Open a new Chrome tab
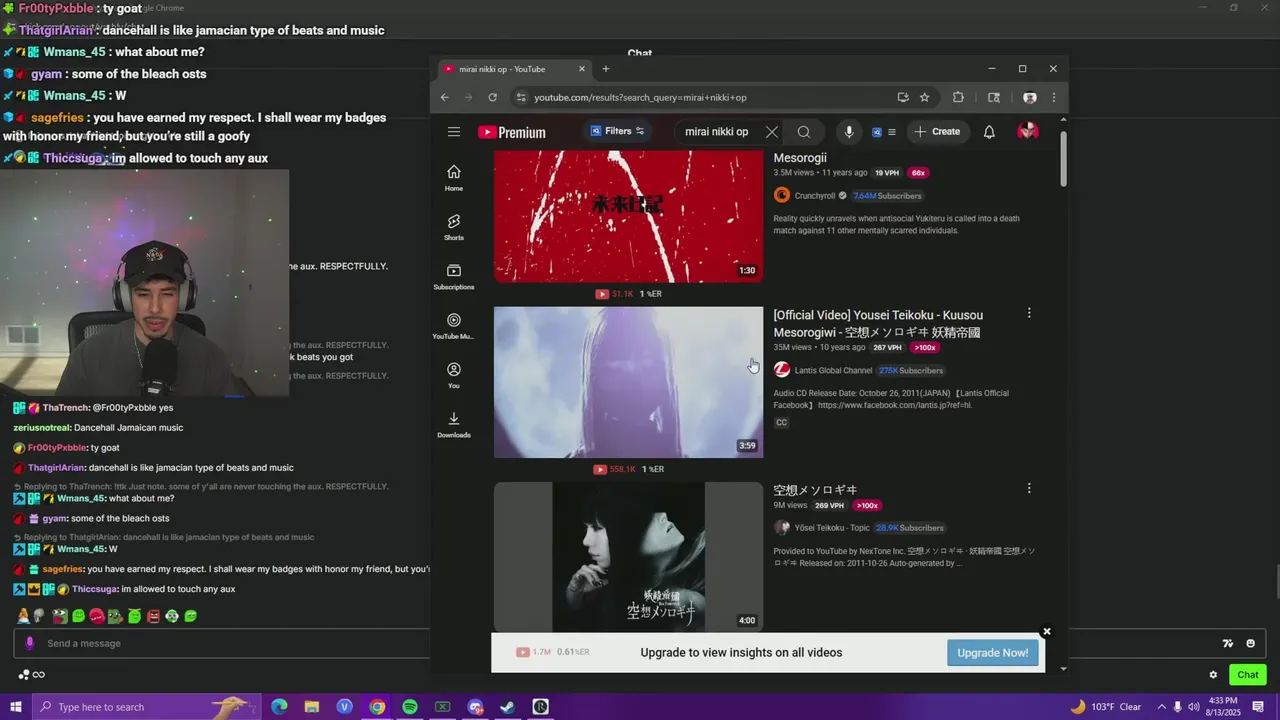The width and height of the screenshot is (1280, 720). coord(605,69)
